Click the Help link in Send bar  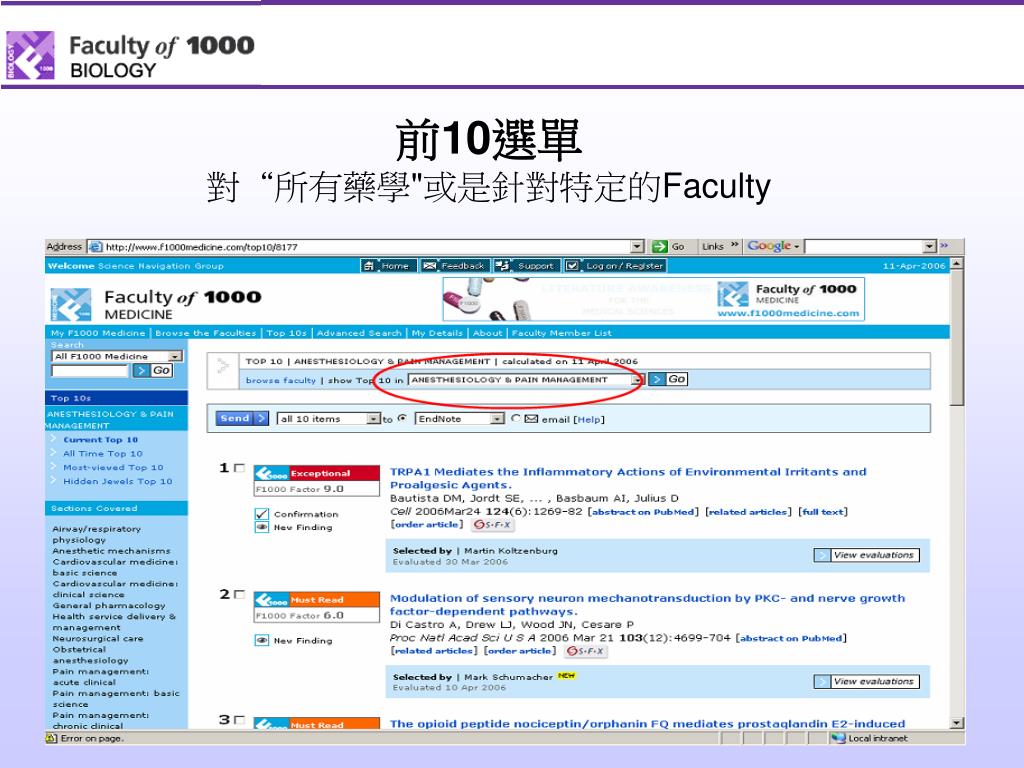[588, 419]
